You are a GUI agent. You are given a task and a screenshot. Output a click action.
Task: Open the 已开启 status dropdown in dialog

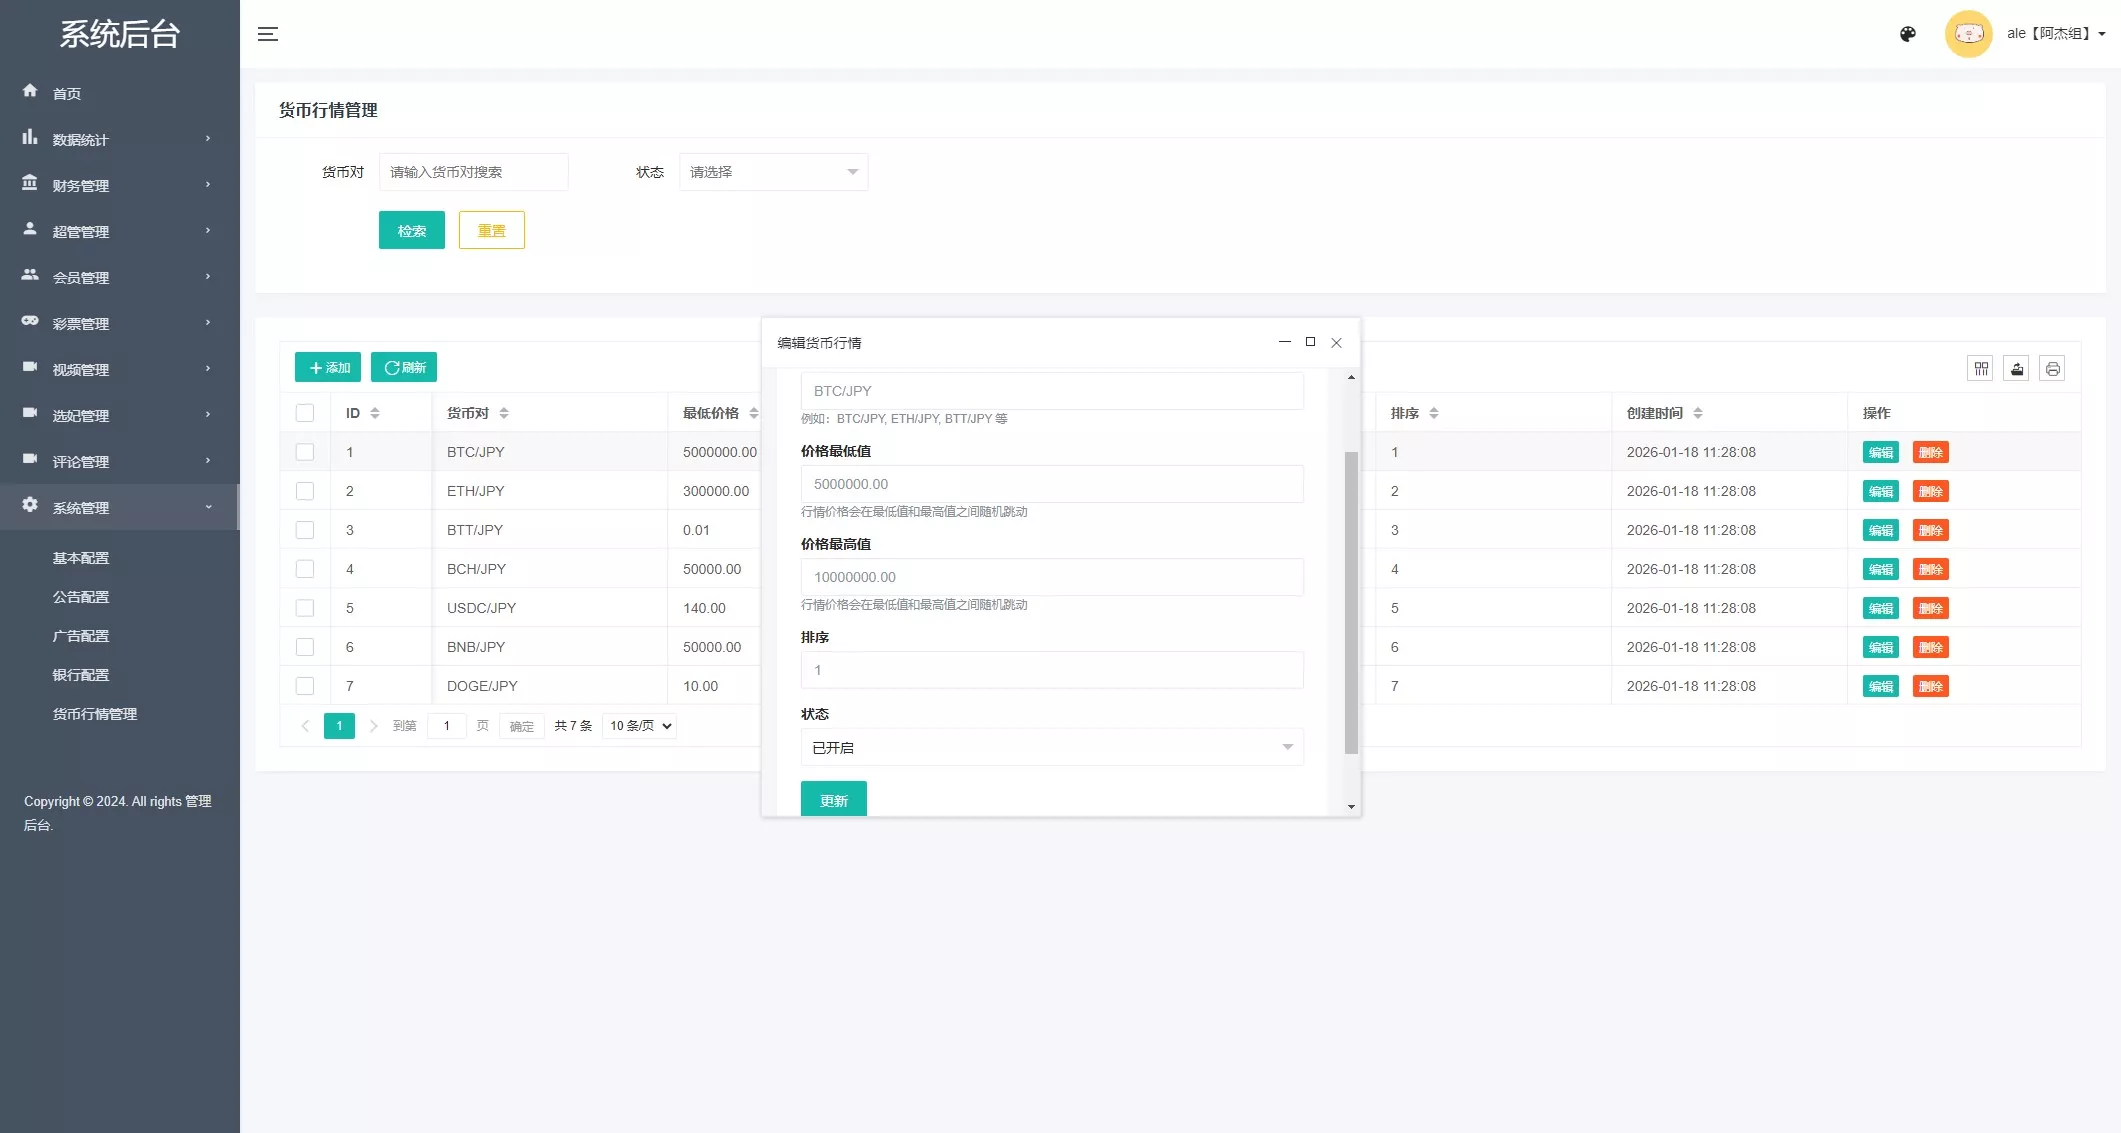[1051, 748]
